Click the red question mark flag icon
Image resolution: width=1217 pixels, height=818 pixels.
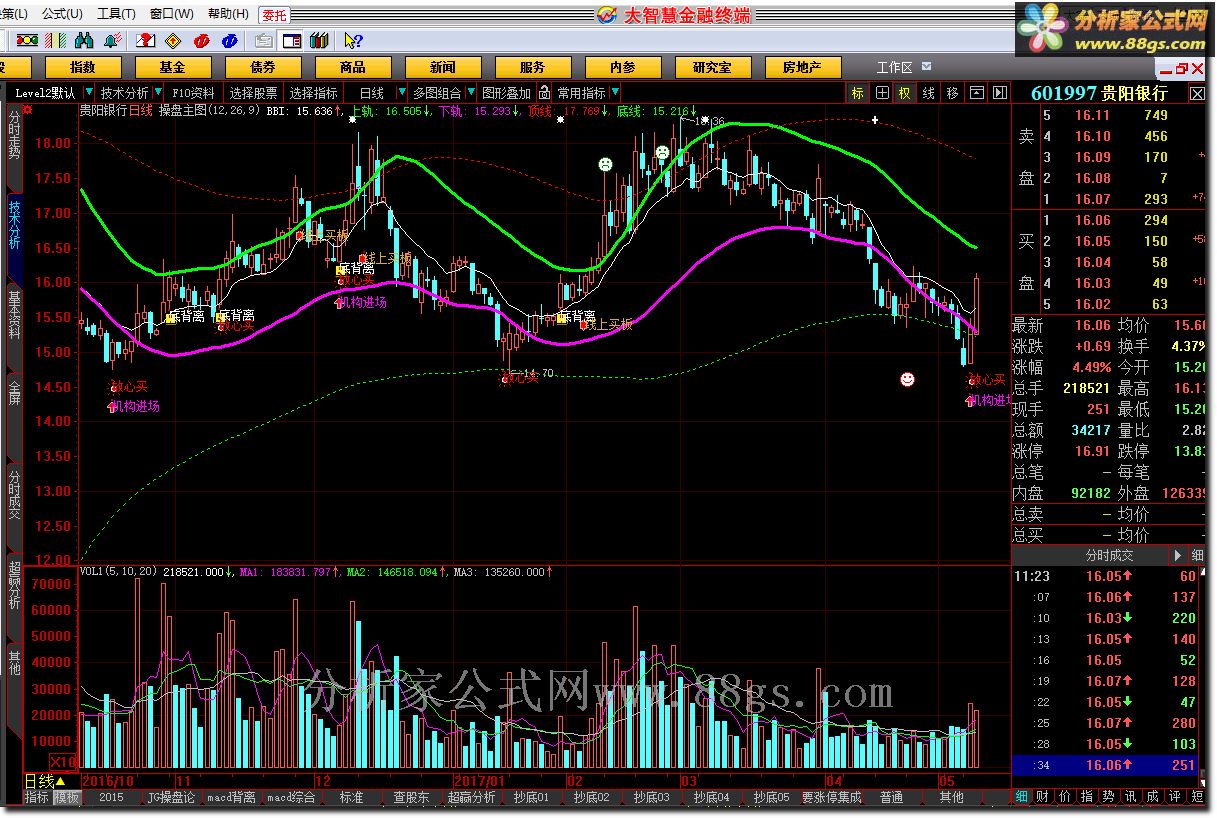tap(146, 40)
